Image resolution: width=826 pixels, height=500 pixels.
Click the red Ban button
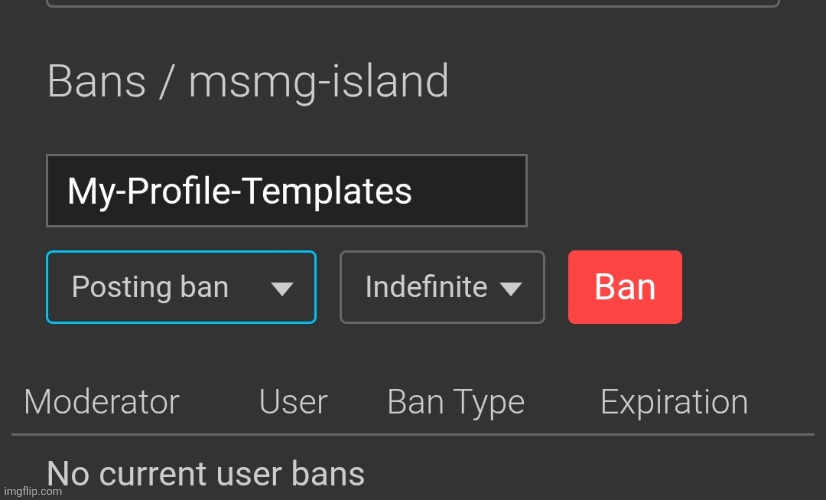pos(625,287)
